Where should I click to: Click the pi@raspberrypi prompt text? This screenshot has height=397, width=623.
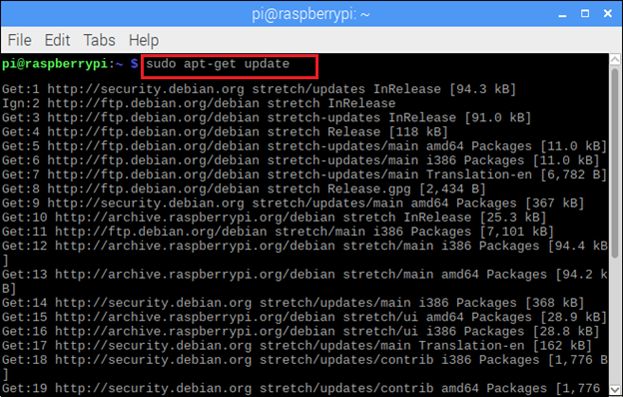tap(55, 64)
